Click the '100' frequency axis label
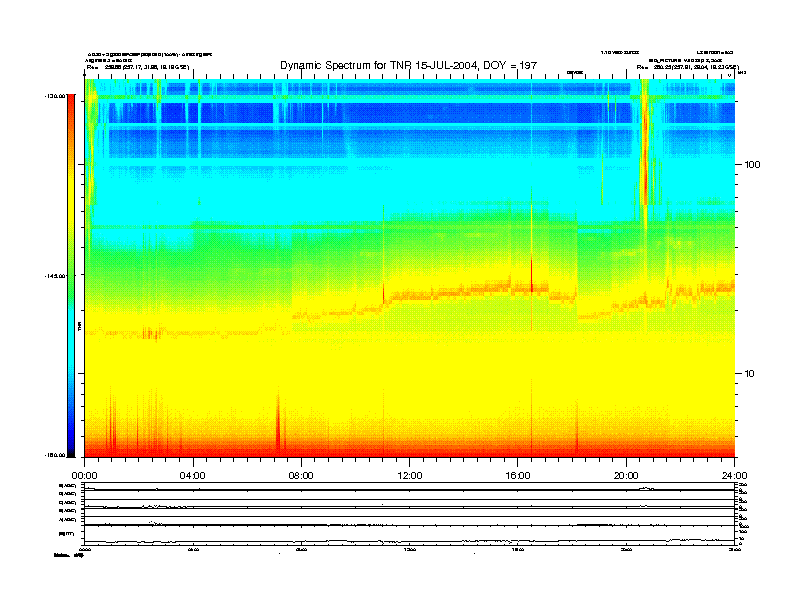Screen dimensions: 792x612 753,165
